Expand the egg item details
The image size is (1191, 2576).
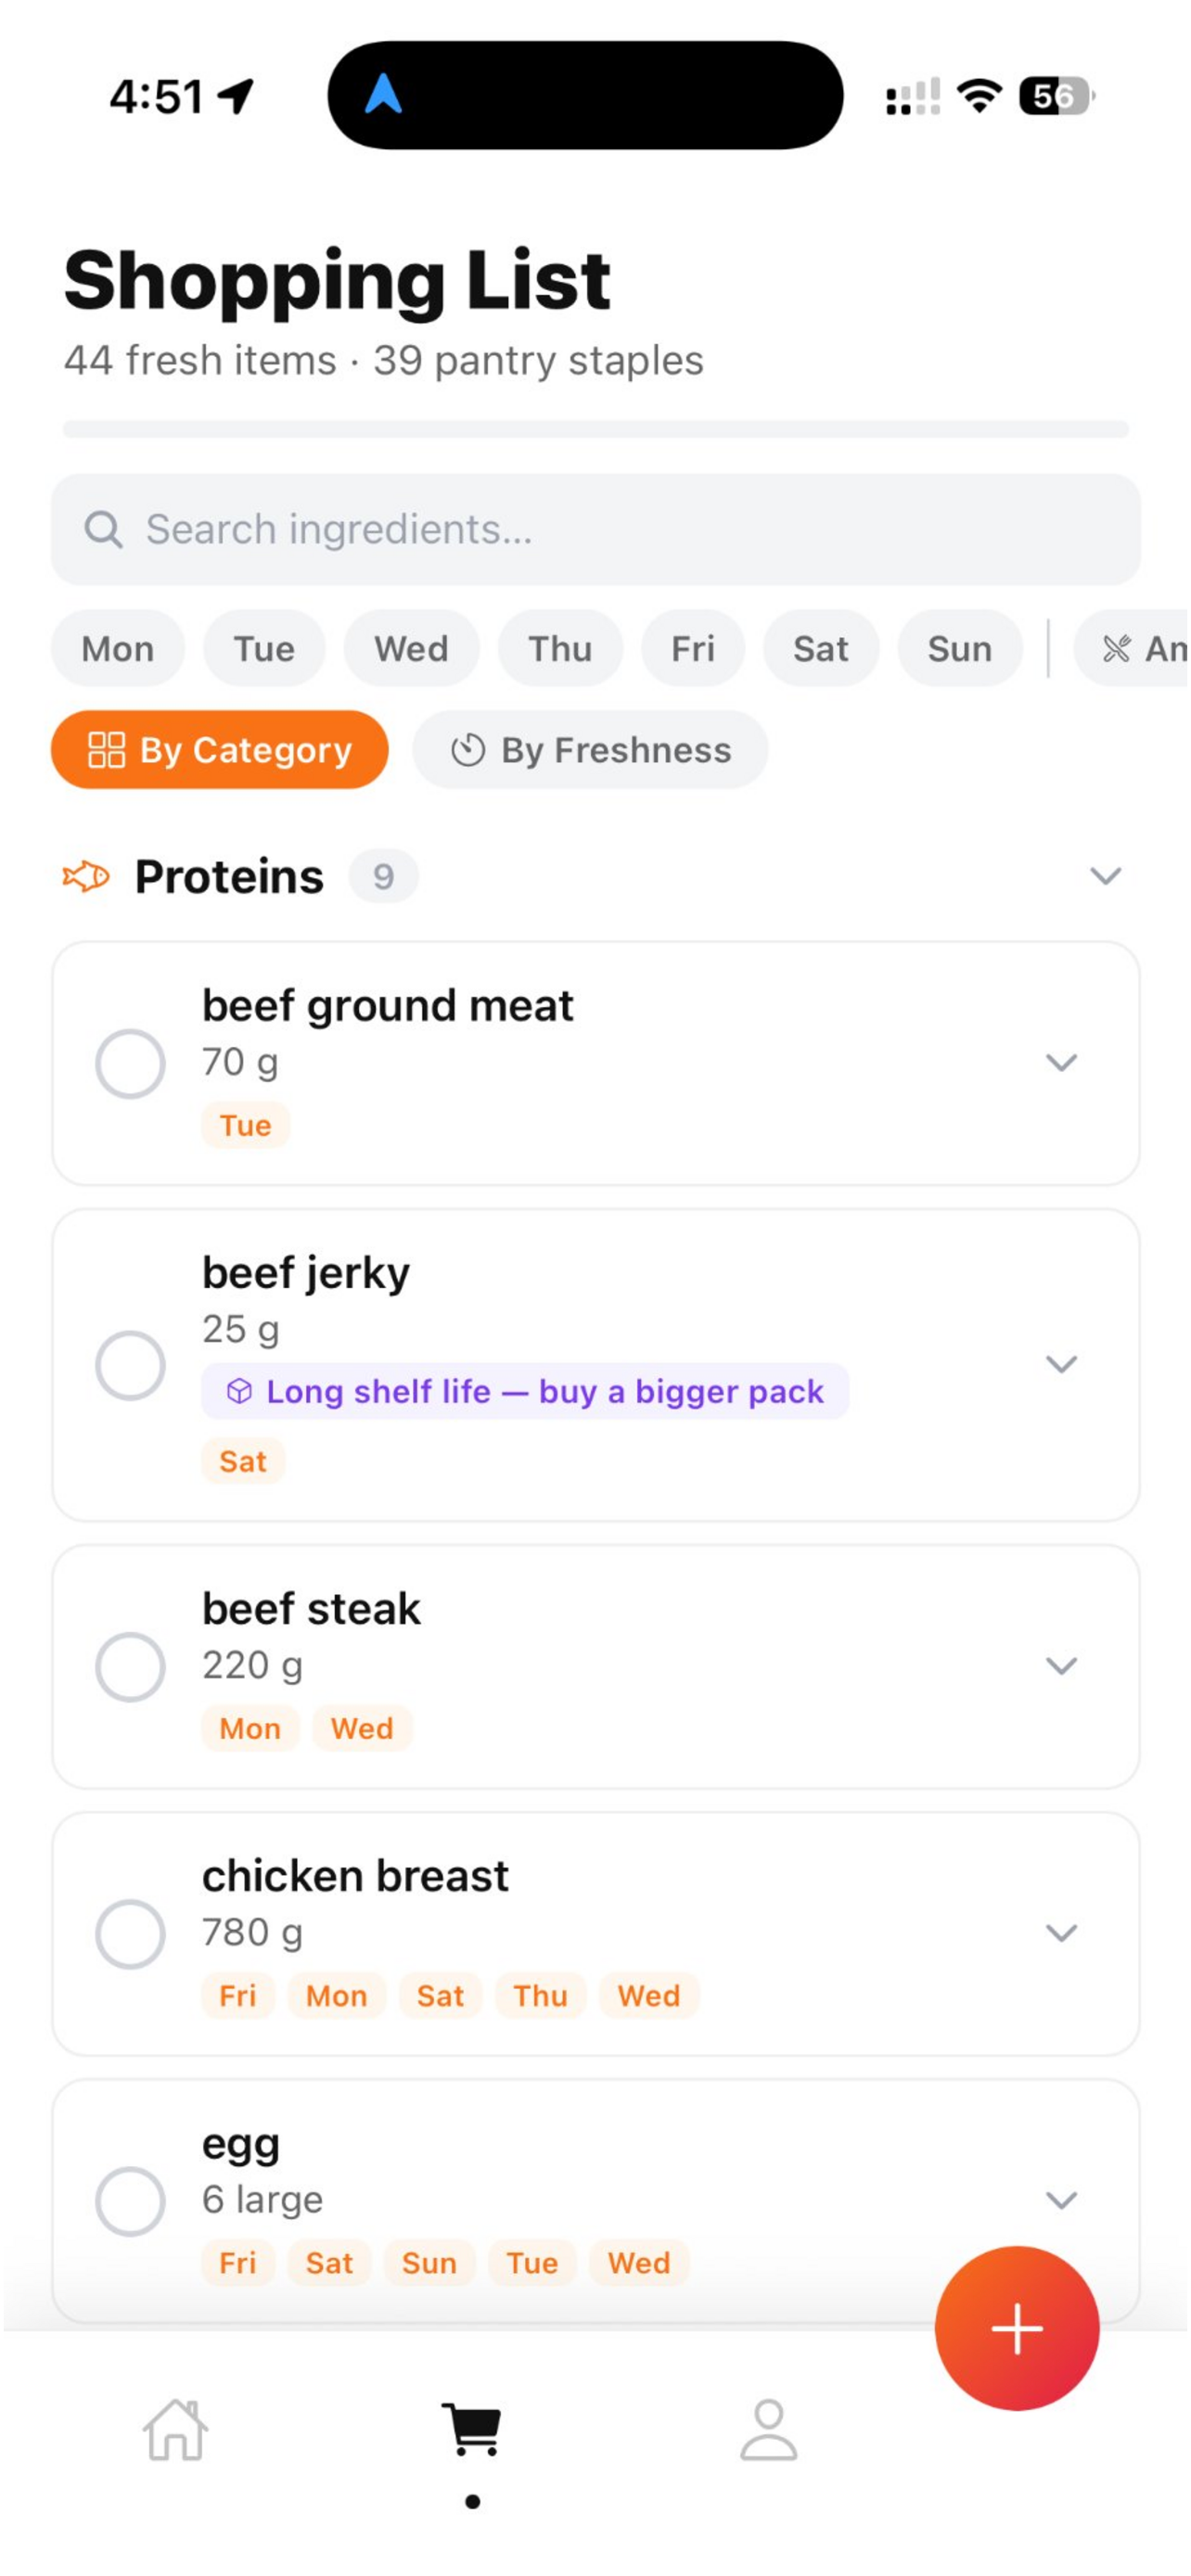1061,2200
